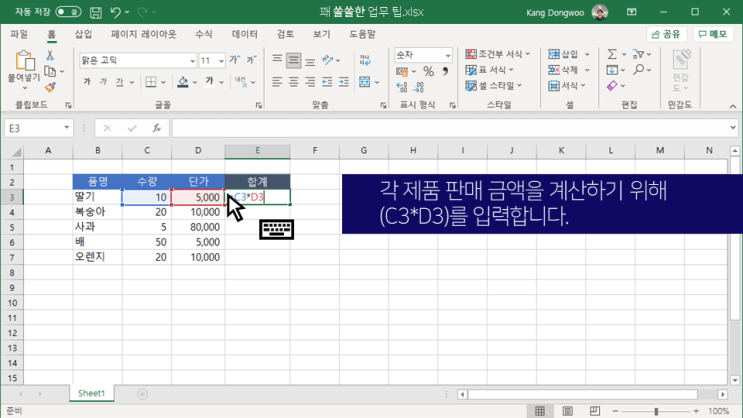The image size is (743, 418).
Task: Collapse the ribbon
Action: (x=733, y=106)
